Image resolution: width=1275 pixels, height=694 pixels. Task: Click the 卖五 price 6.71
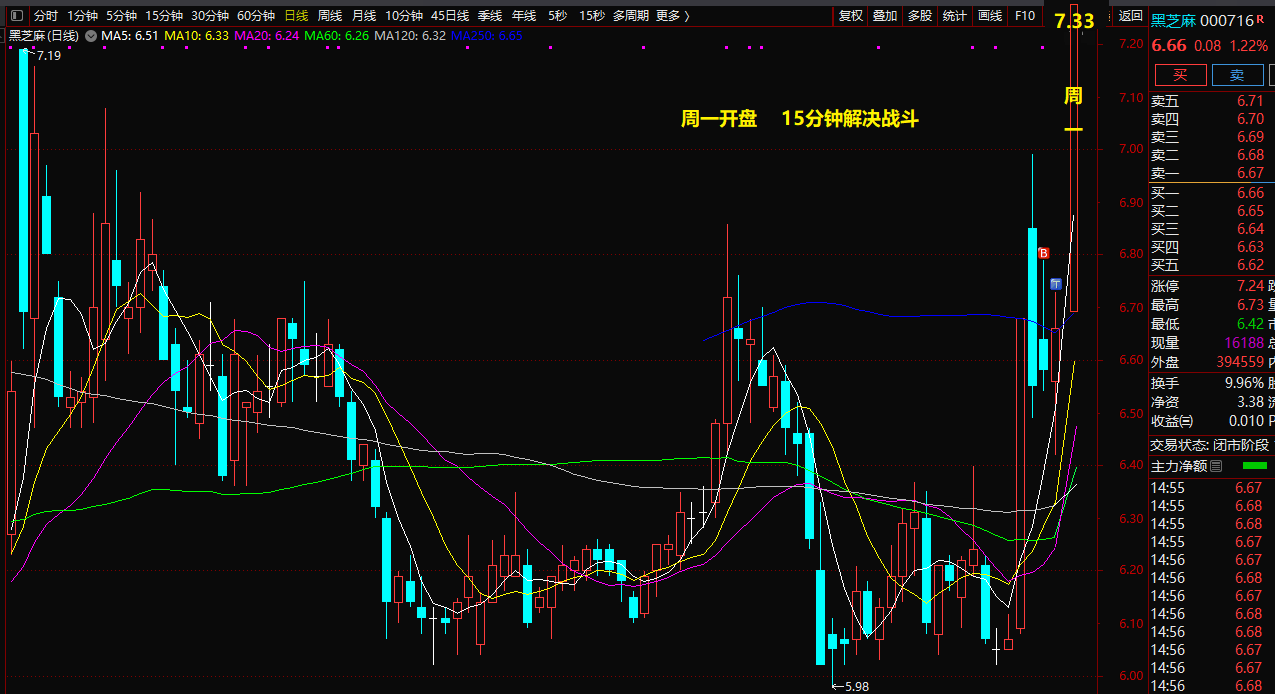pyautogui.click(x=1250, y=101)
